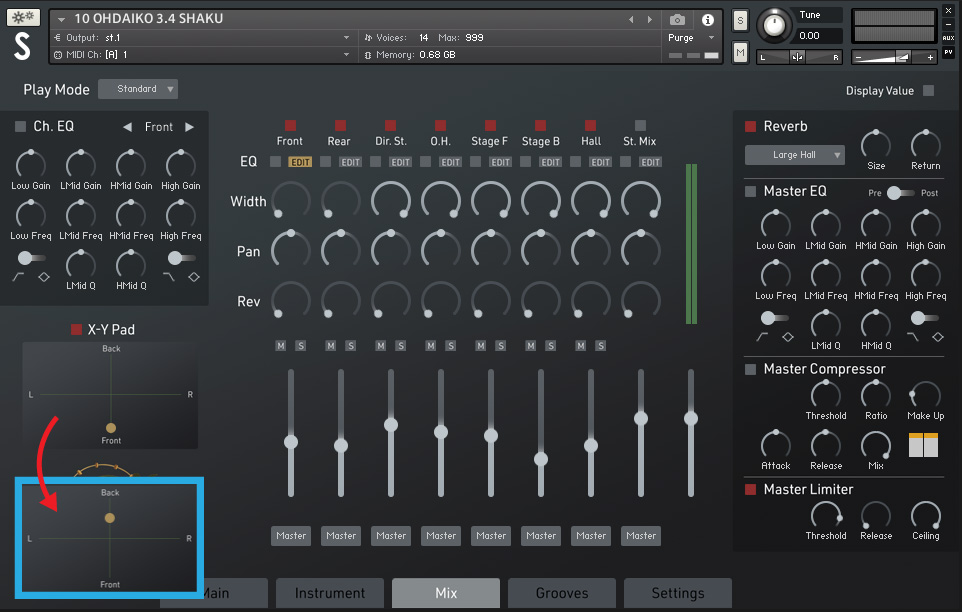
Task: Click the Stage B channel volume fader
Action: [541, 459]
